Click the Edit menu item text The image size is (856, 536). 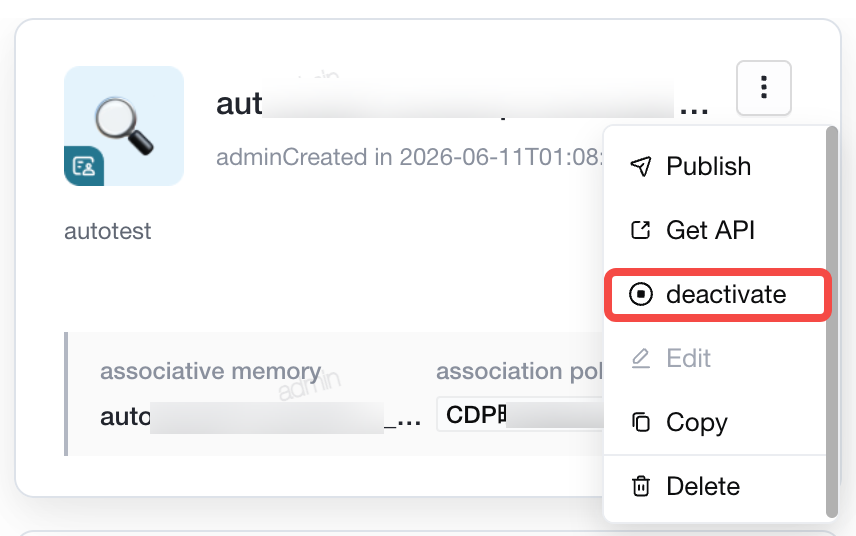[x=688, y=359]
